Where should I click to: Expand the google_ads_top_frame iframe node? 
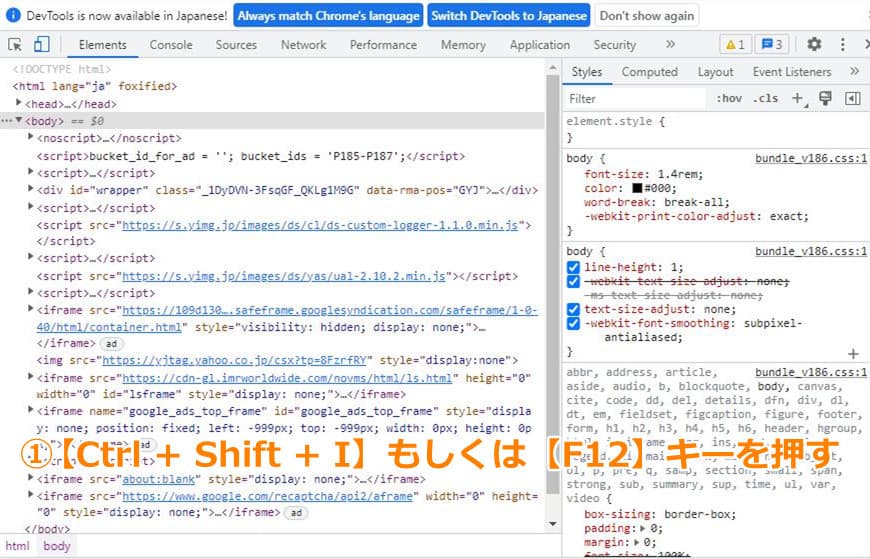[31, 410]
